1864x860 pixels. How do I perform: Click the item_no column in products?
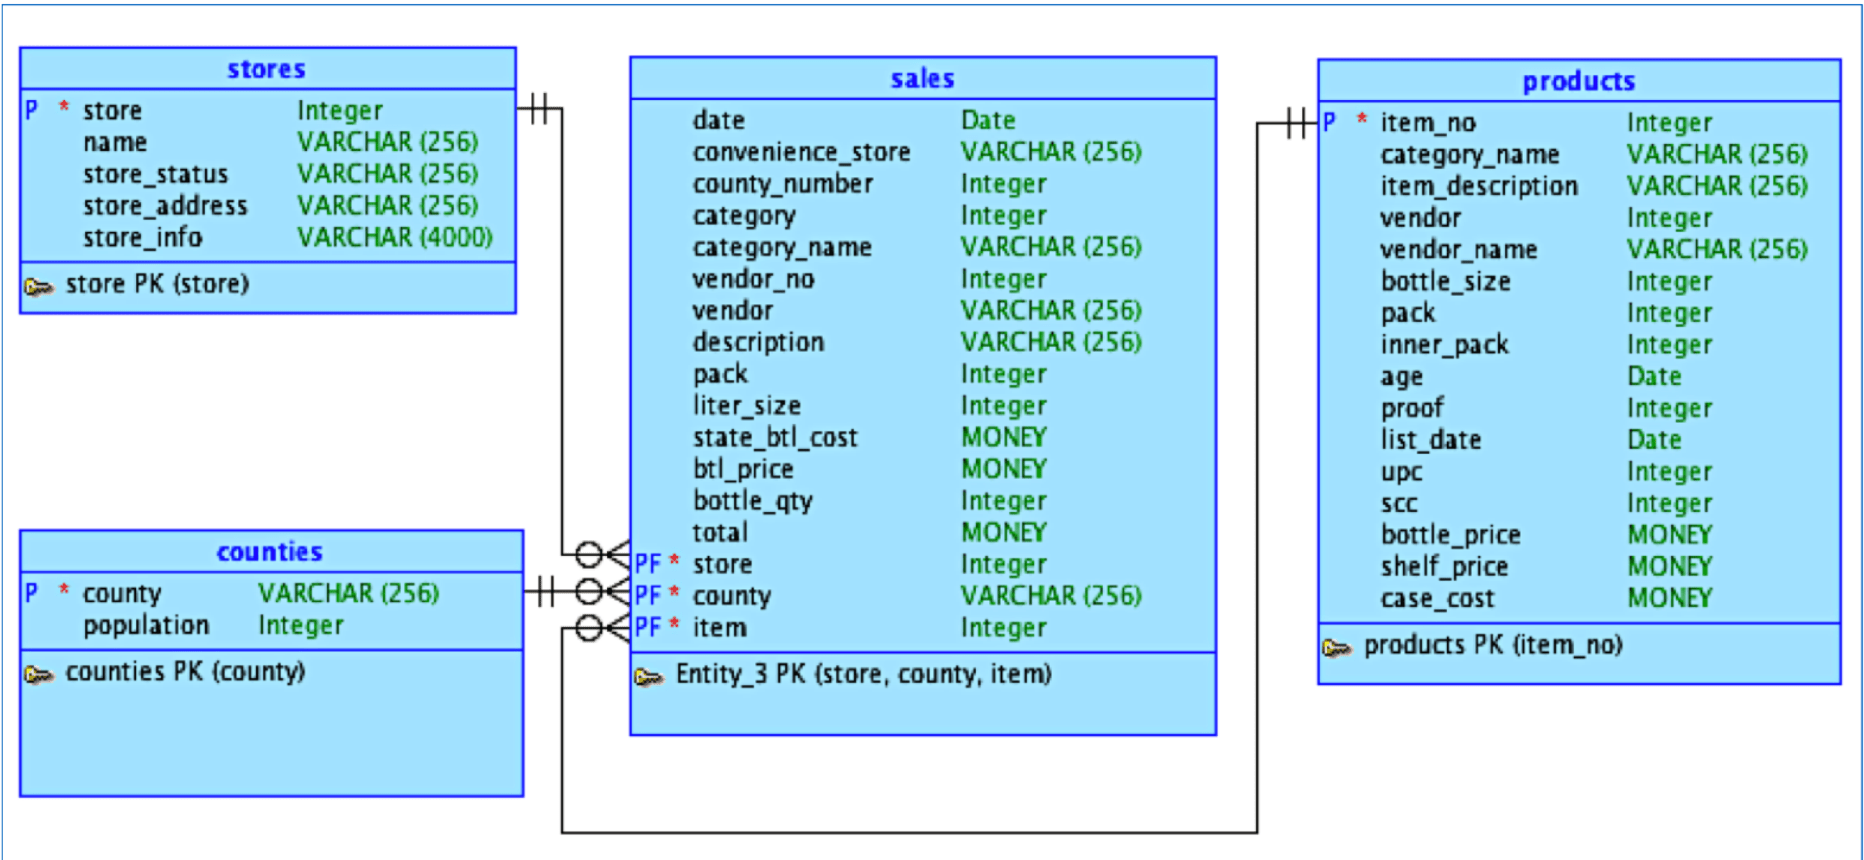point(1427,123)
